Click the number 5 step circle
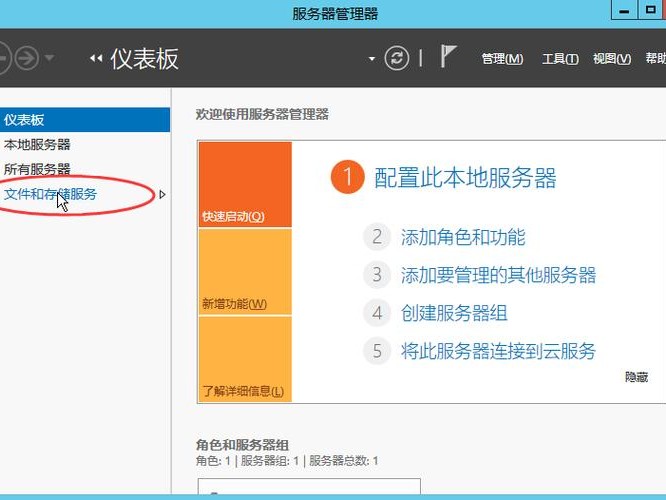Screen dimensions: 666x500 click(x=377, y=351)
